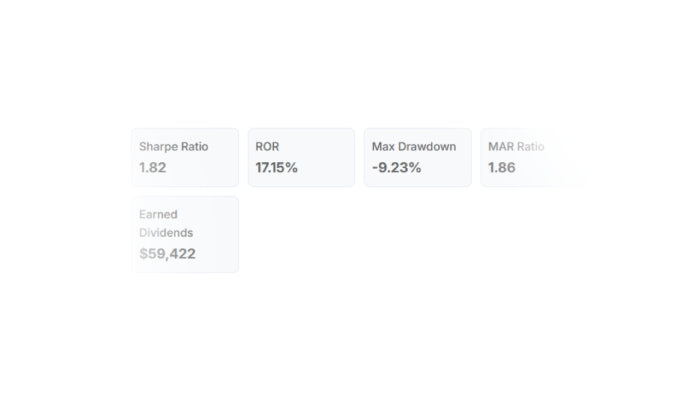Image resolution: width=700 pixels, height=394 pixels.
Task: Click the percent sign after 17.15
Action: pos(291,168)
